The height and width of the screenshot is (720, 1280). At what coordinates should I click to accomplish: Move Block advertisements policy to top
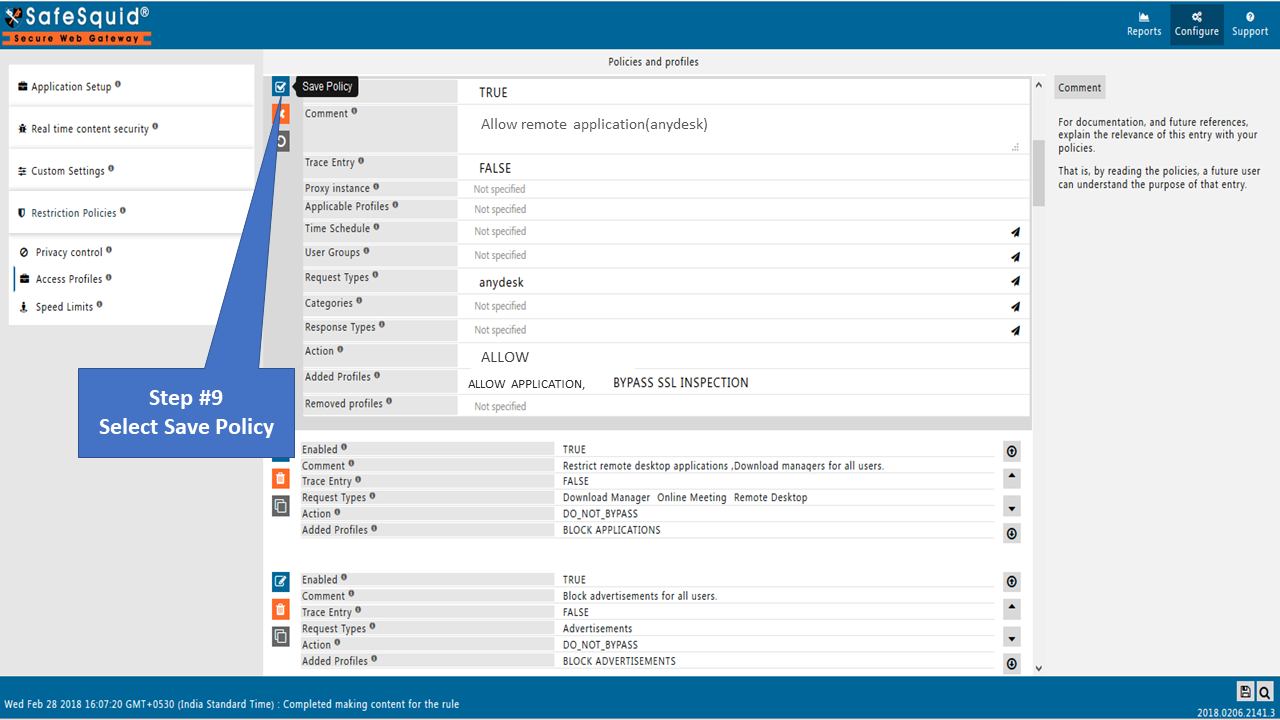[x=1012, y=581]
